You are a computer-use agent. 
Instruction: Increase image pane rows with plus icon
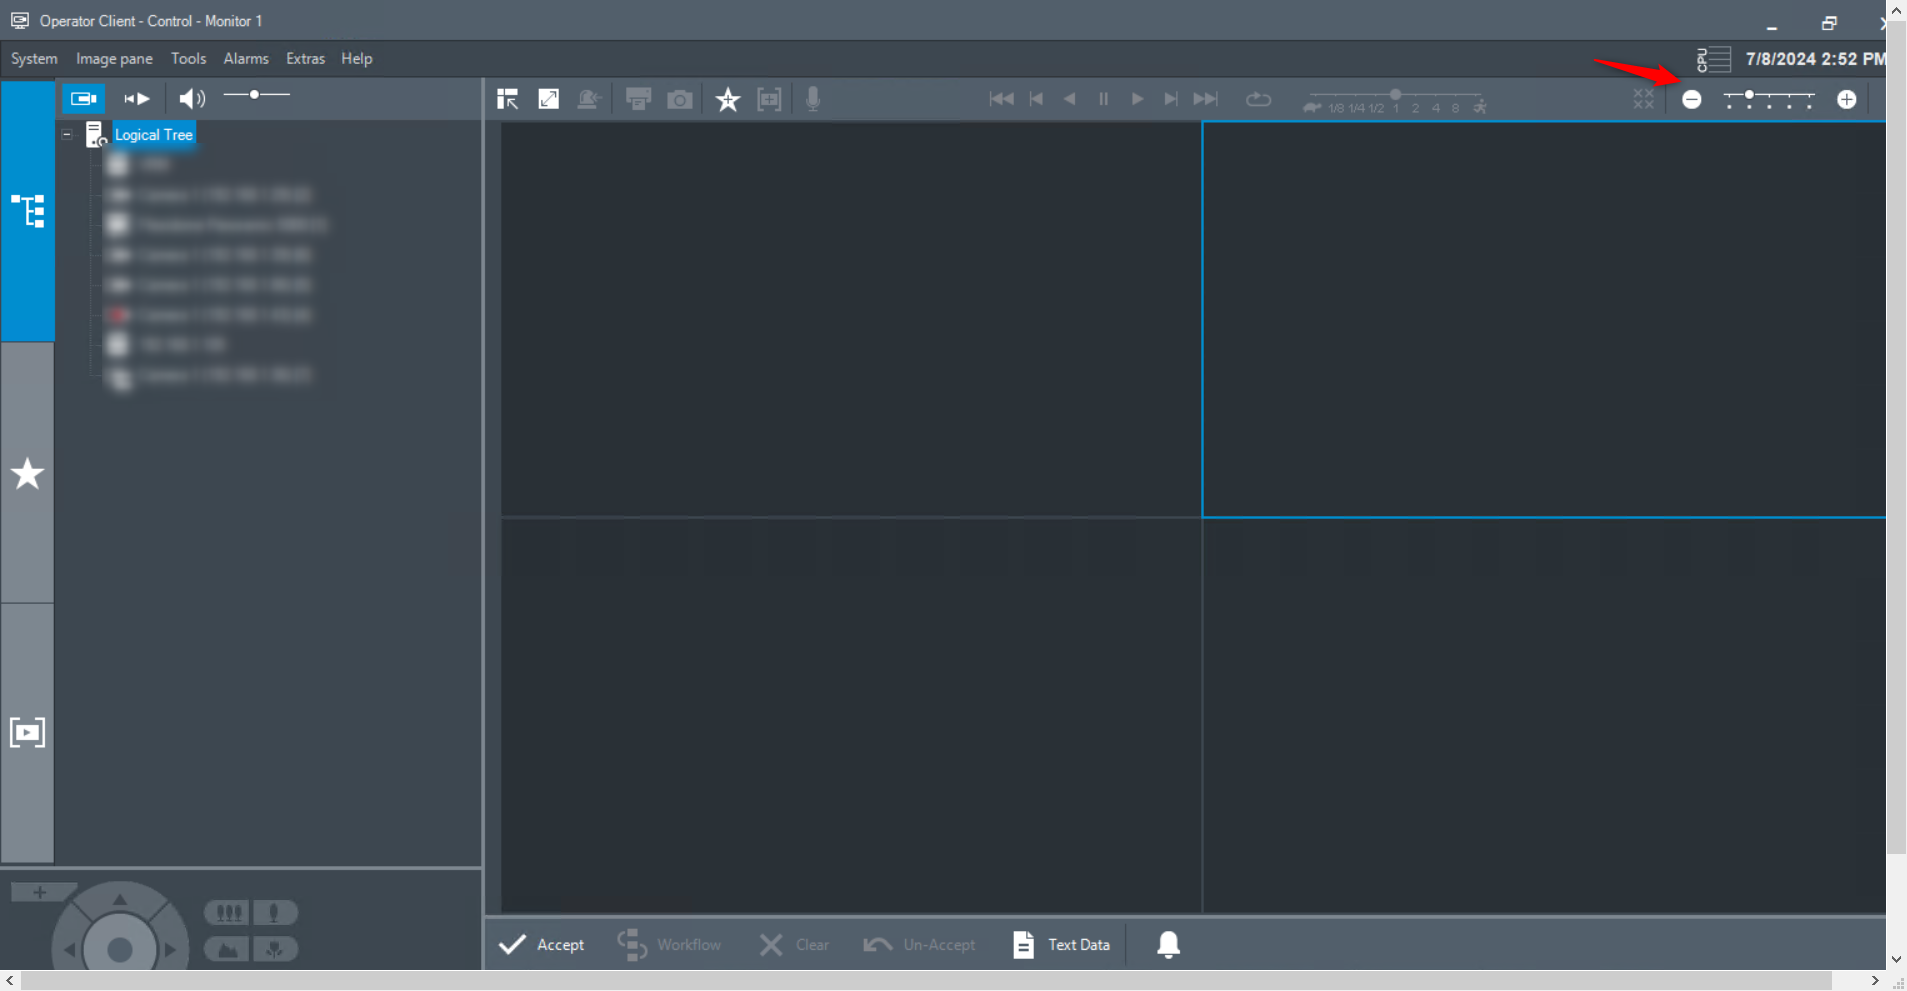click(1846, 99)
